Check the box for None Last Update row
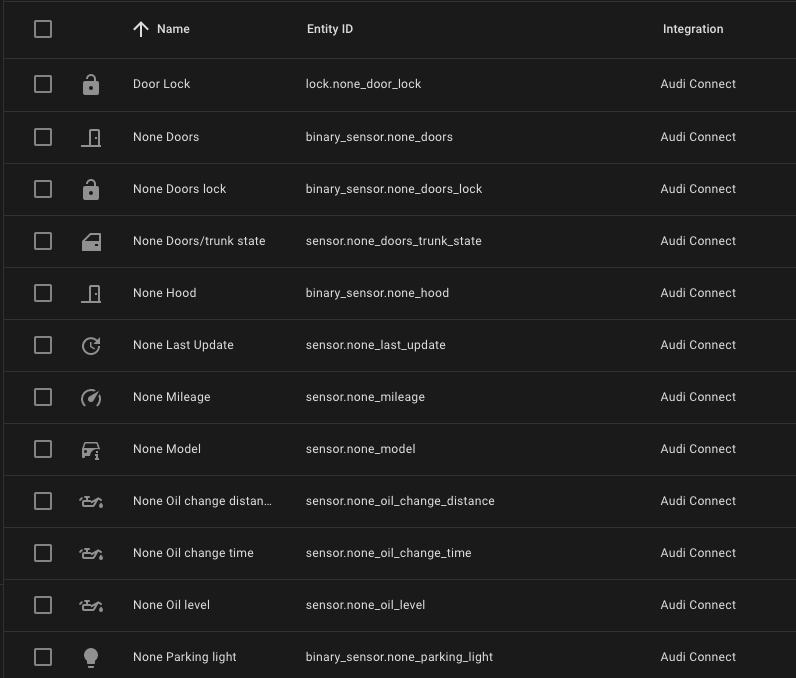 coord(43,345)
